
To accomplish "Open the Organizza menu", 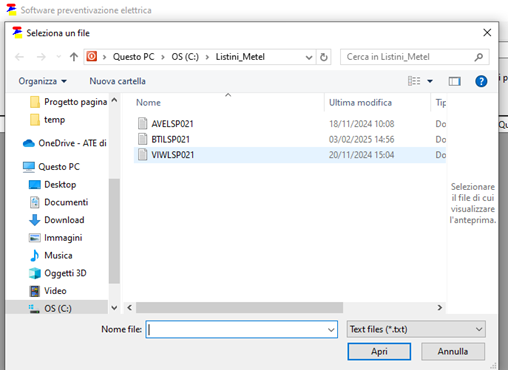I will (x=42, y=81).
